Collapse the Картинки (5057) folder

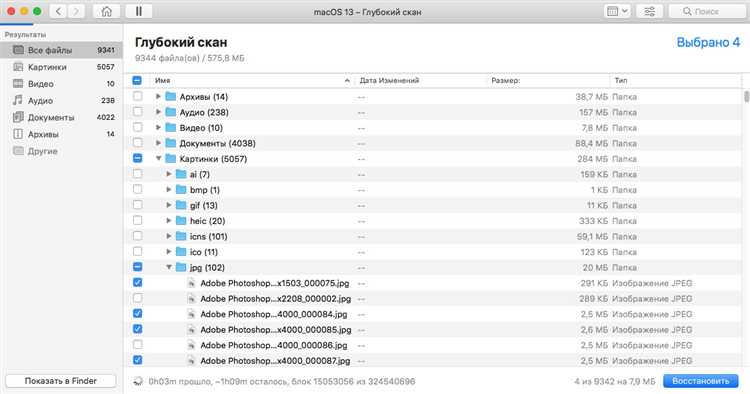point(158,159)
